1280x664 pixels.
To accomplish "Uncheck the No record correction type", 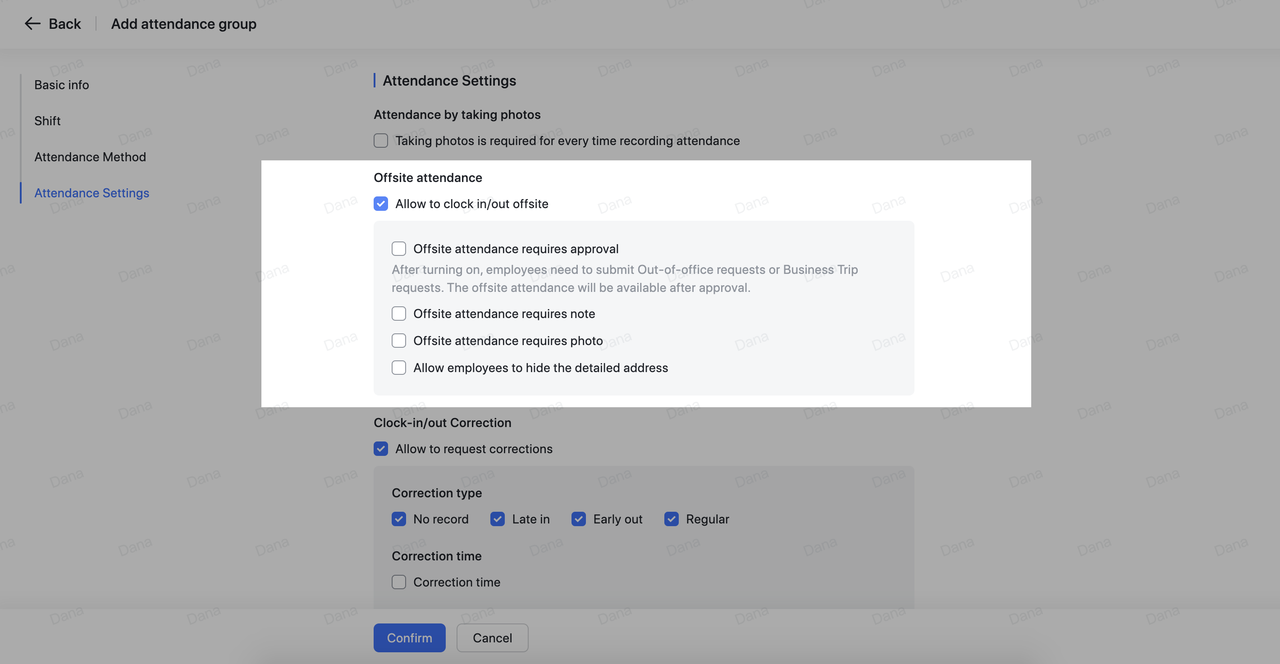I will click(x=399, y=519).
